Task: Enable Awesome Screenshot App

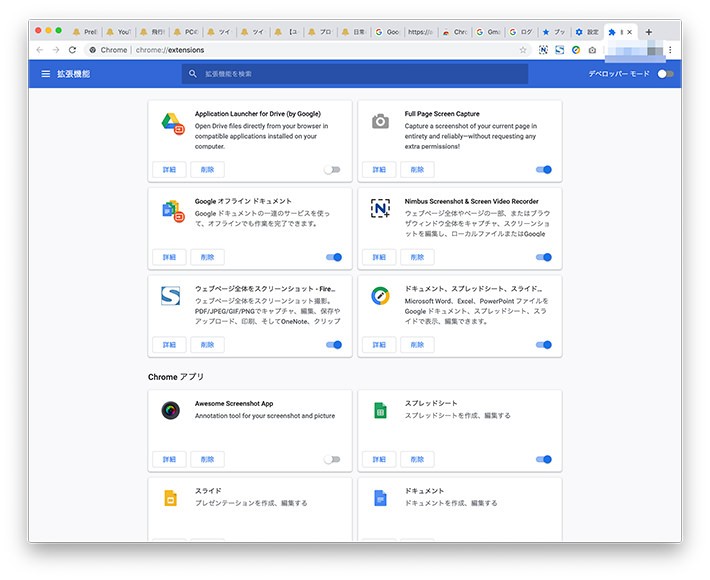Action: pyautogui.click(x=332, y=459)
